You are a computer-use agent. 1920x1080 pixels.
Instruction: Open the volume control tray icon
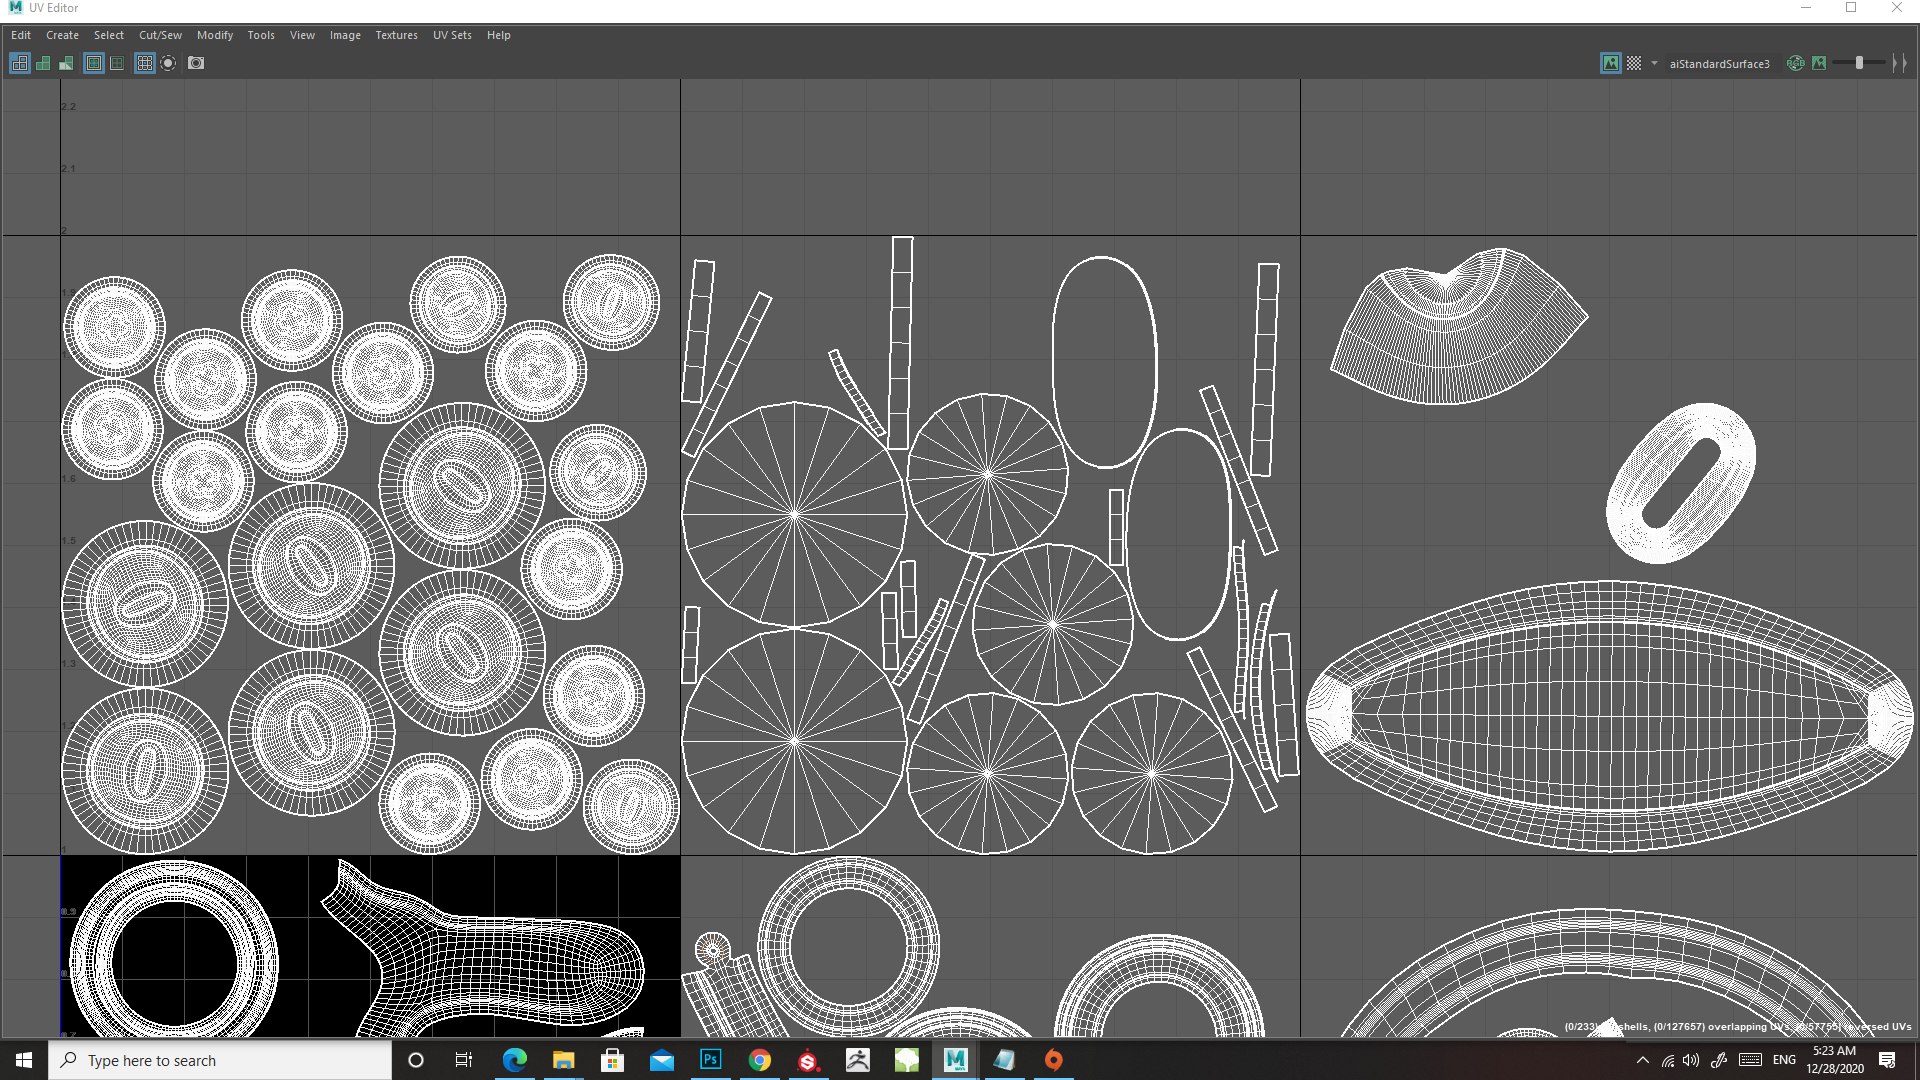click(x=1691, y=1060)
